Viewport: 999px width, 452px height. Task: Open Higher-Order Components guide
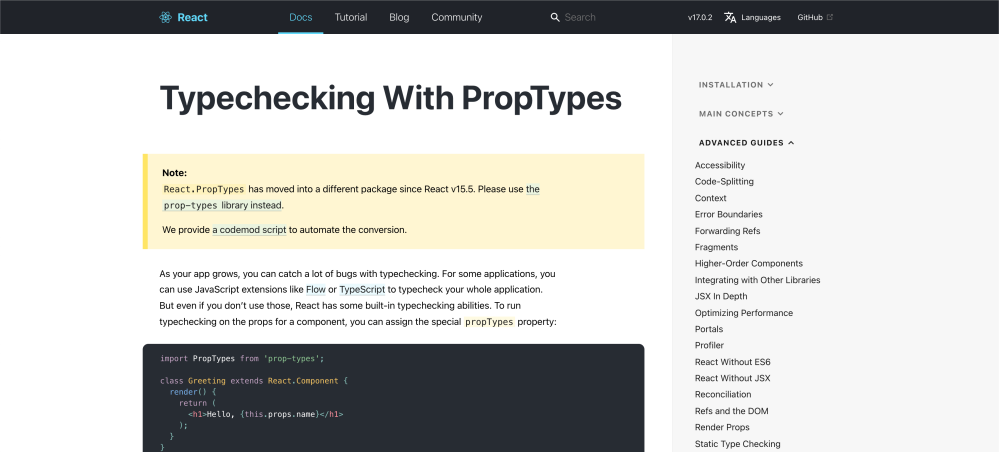click(749, 263)
